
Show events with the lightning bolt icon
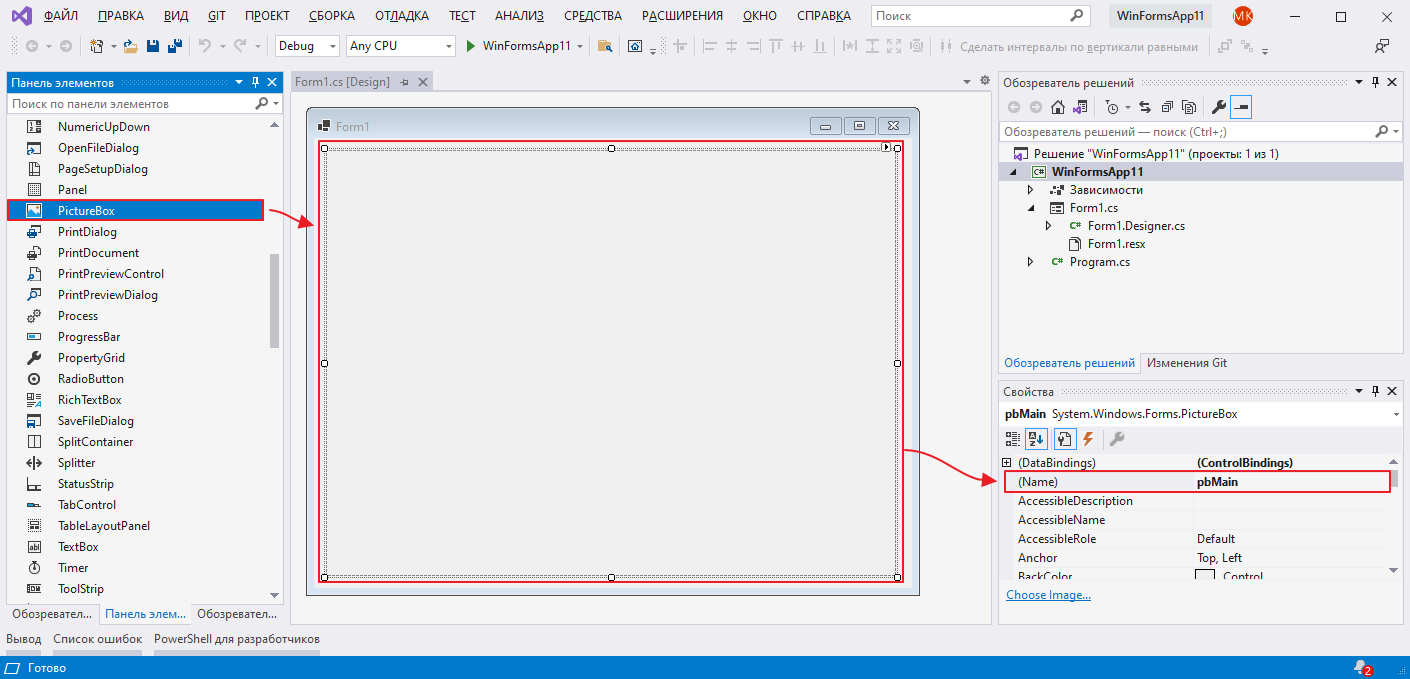tap(1088, 439)
